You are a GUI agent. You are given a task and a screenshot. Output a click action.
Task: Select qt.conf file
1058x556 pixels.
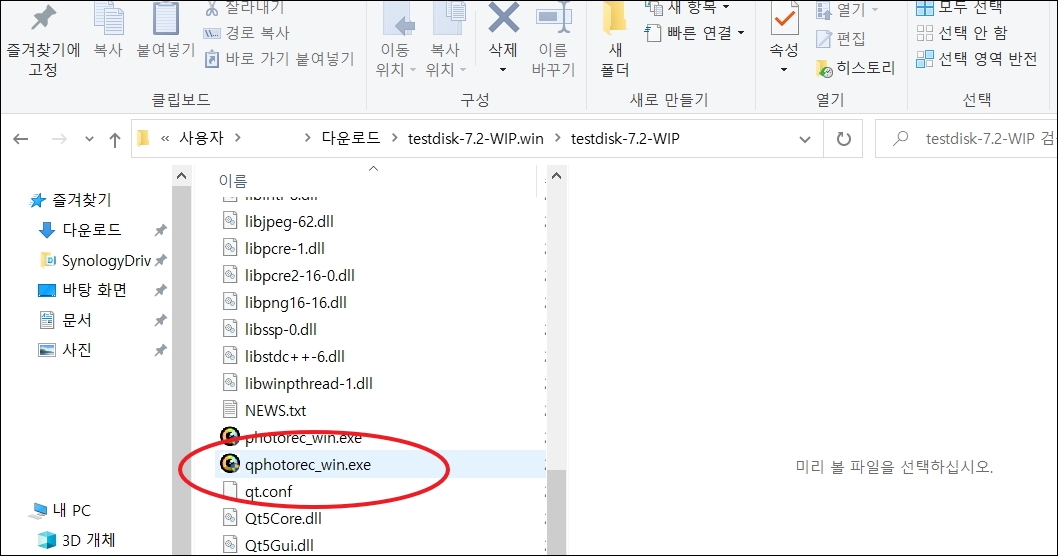[x=268, y=491]
